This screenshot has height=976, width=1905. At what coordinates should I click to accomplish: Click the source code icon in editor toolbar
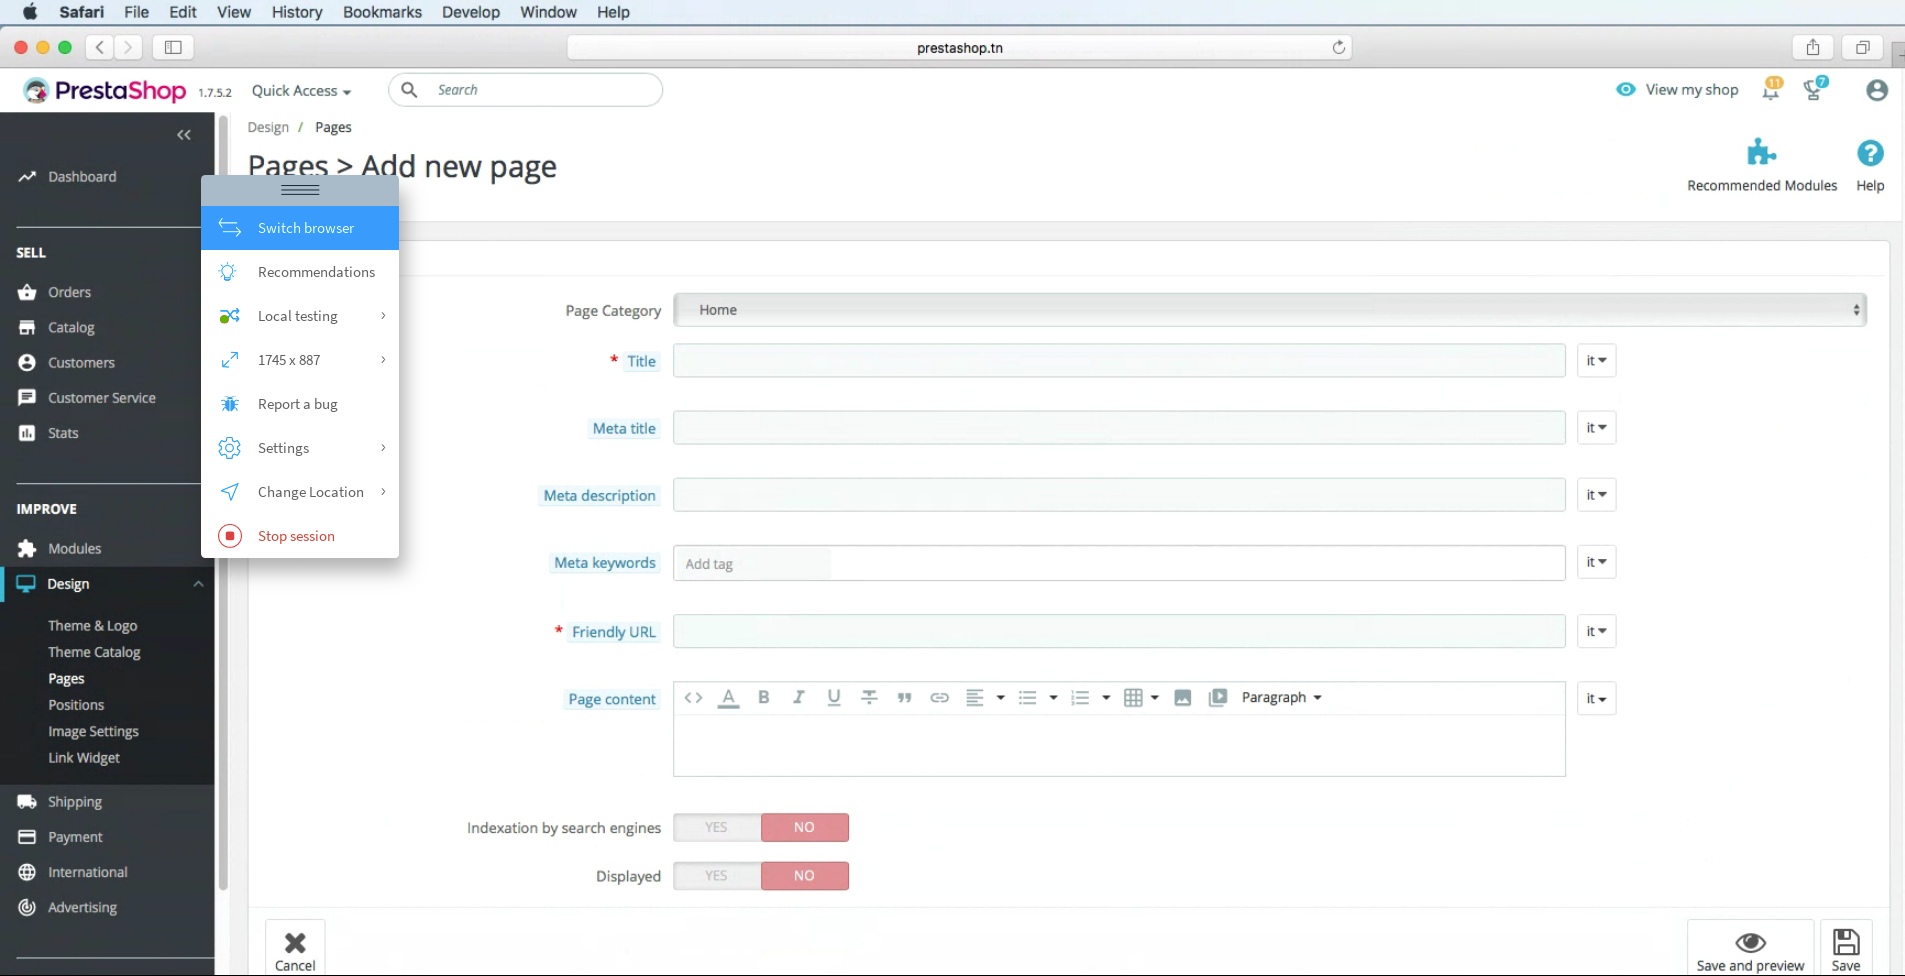tap(693, 698)
